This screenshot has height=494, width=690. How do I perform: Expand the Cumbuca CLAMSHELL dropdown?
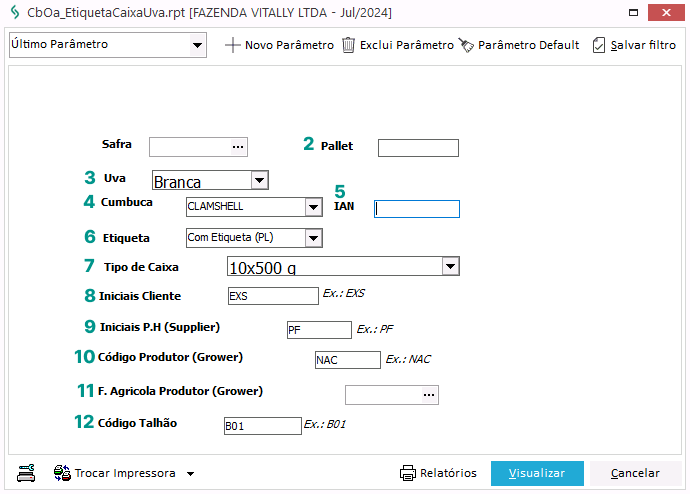pos(312,207)
